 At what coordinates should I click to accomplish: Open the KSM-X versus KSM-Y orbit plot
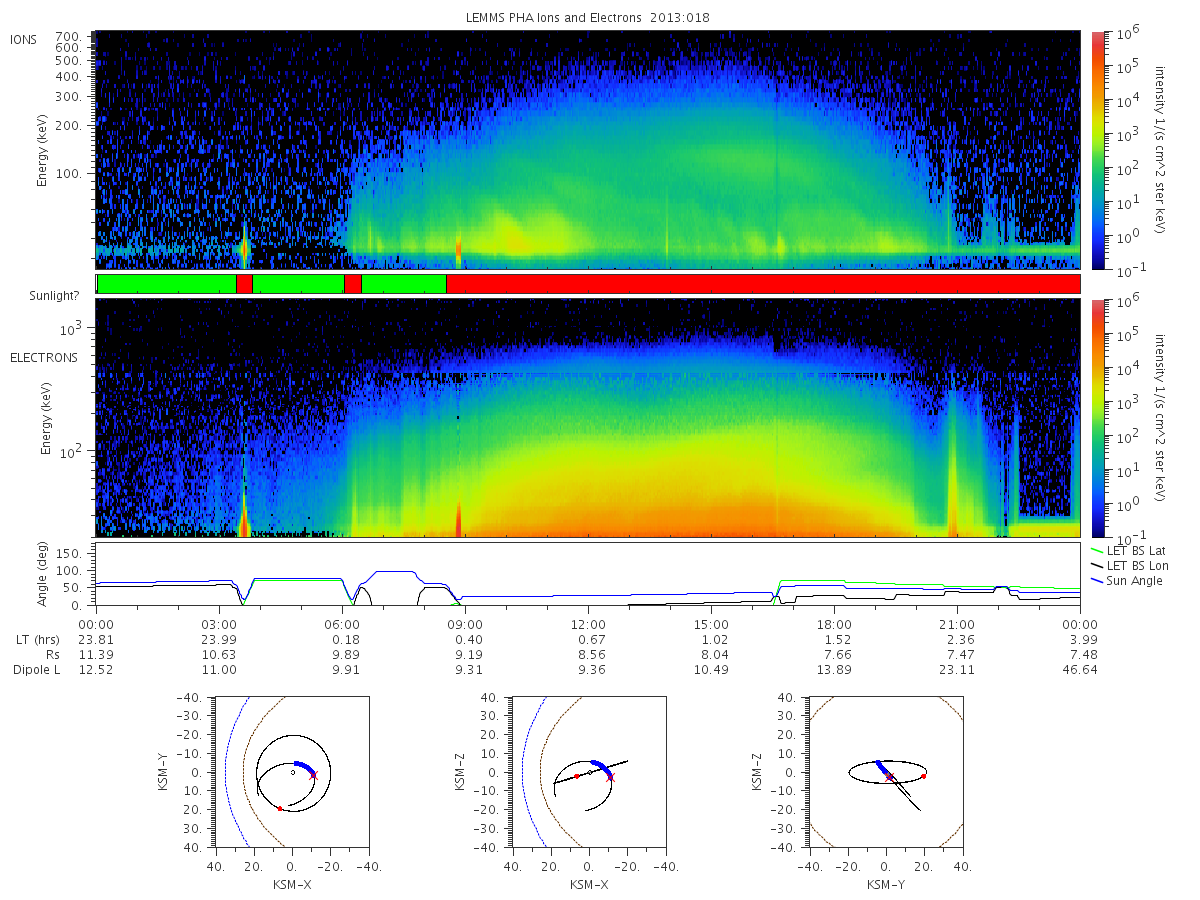click(x=292, y=772)
